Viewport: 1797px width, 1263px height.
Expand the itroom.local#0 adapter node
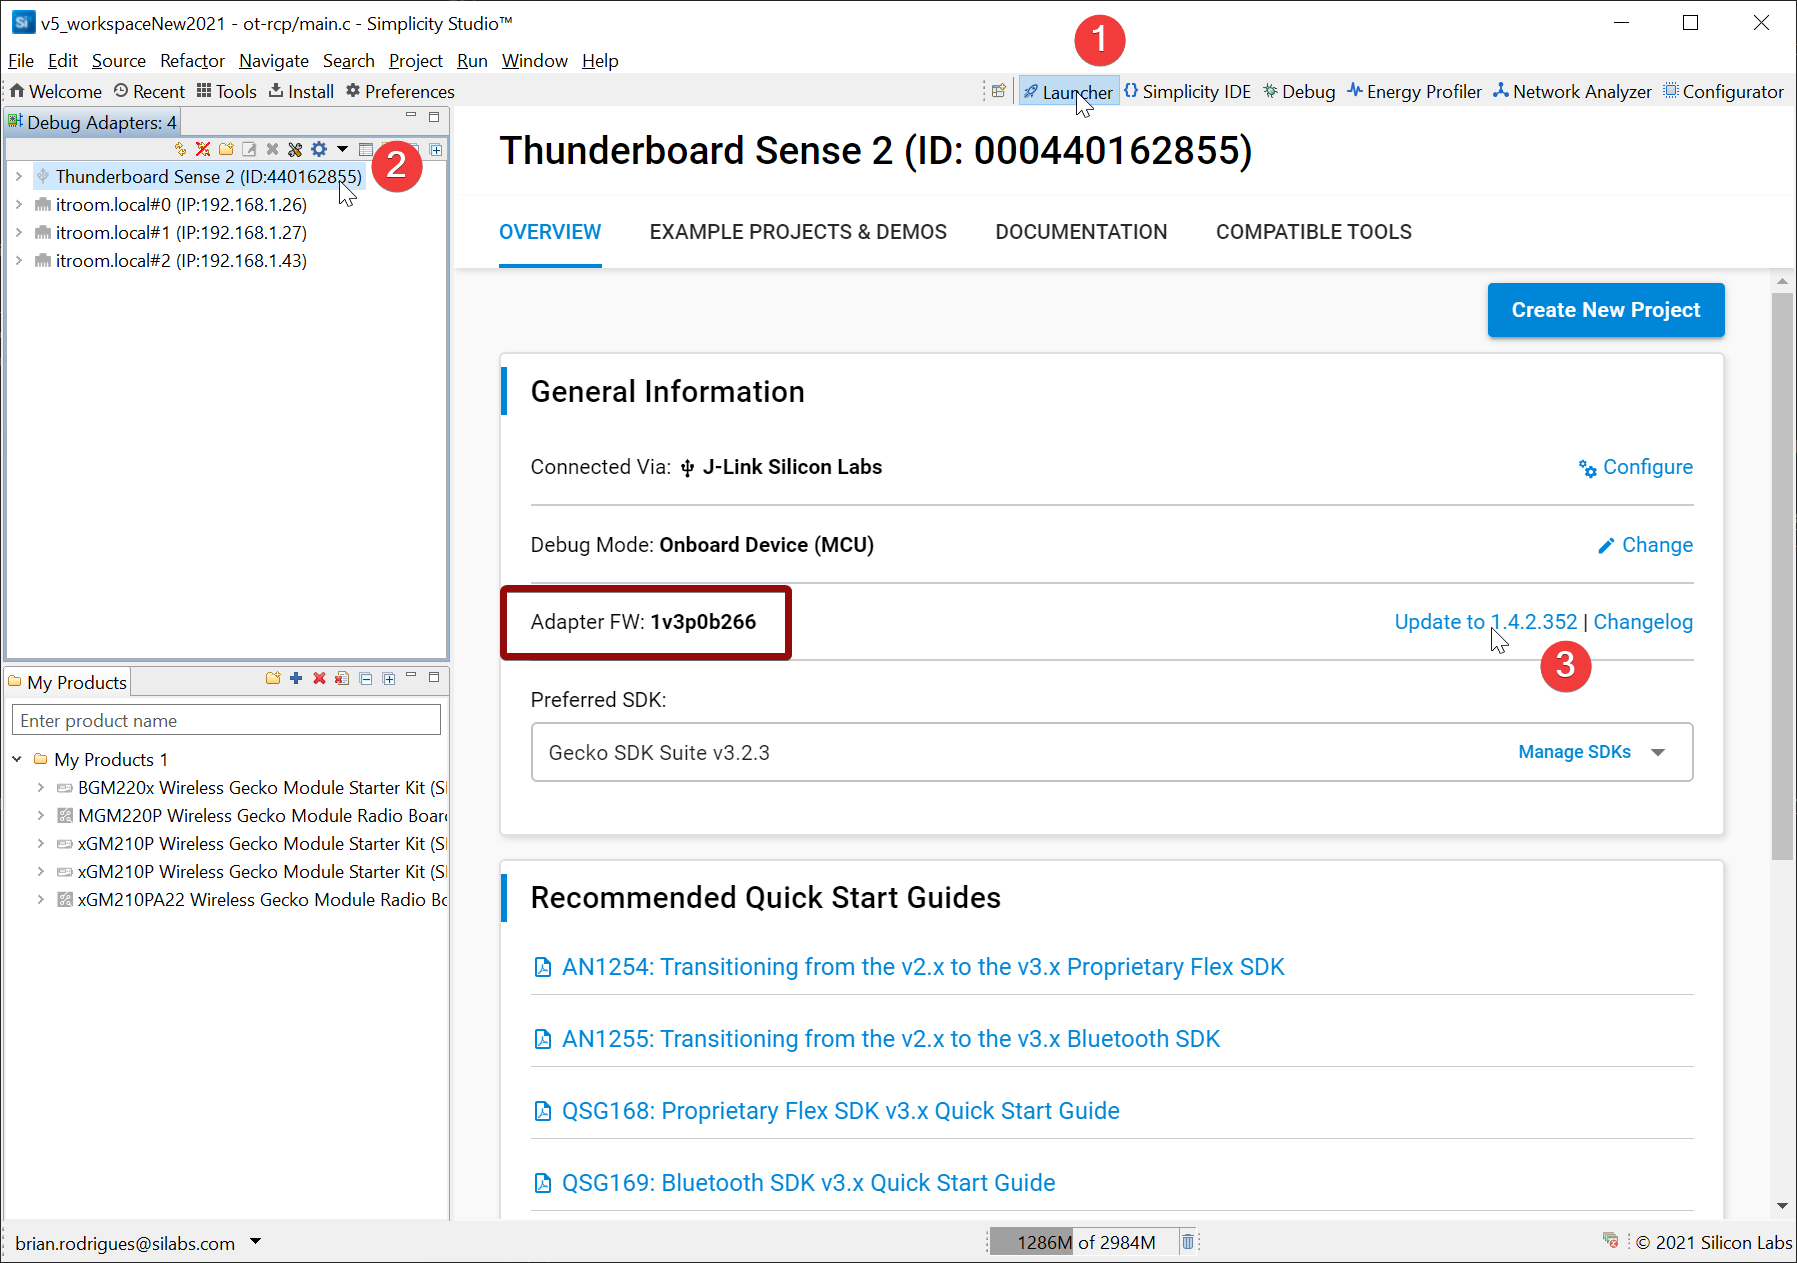(19, 204)
